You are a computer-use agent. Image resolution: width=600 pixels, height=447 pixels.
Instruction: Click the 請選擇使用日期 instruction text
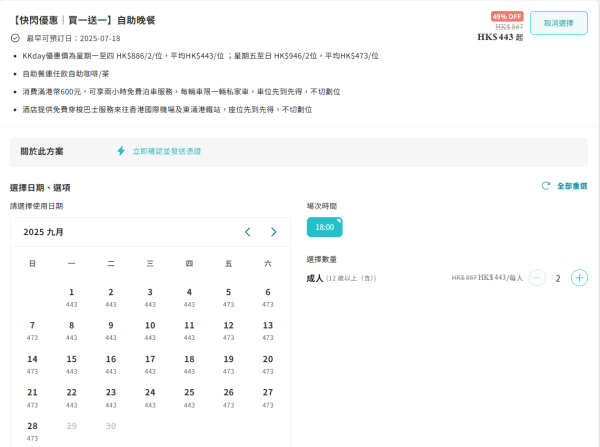tap(36, 206)
